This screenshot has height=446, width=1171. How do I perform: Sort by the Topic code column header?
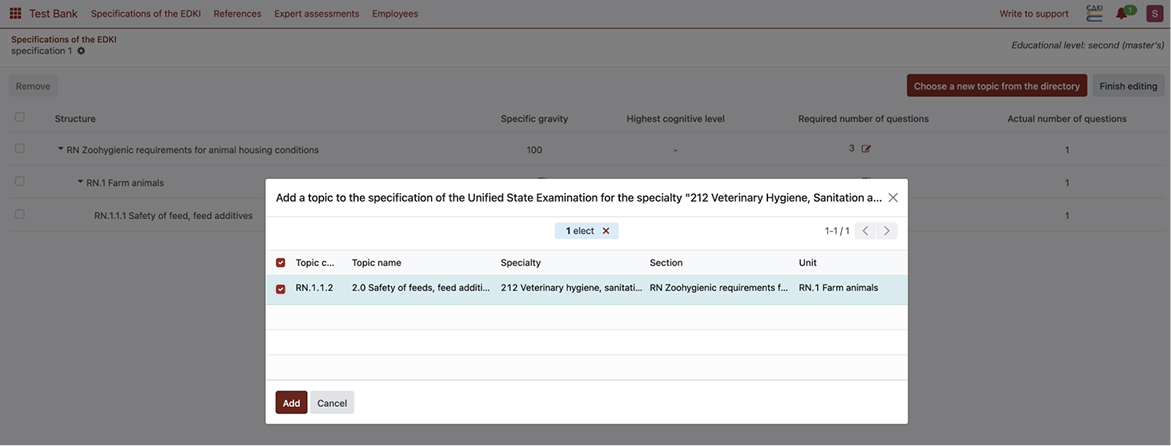tap(316, 263)
